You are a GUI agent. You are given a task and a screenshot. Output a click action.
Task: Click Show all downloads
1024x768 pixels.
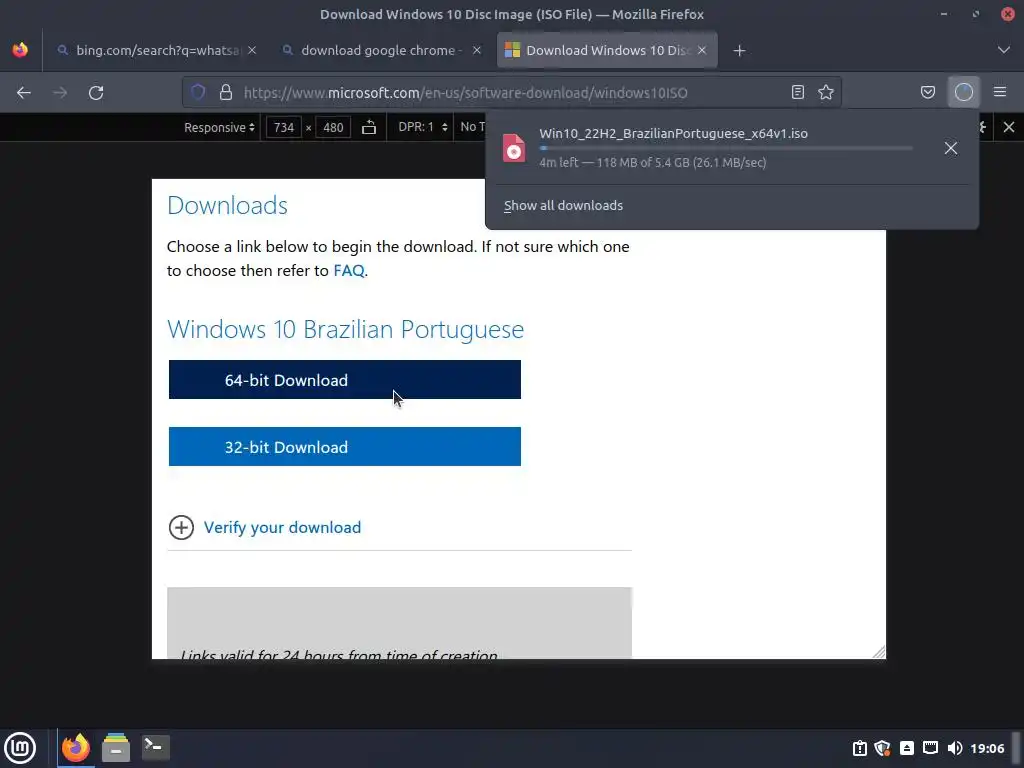(563, 205)
